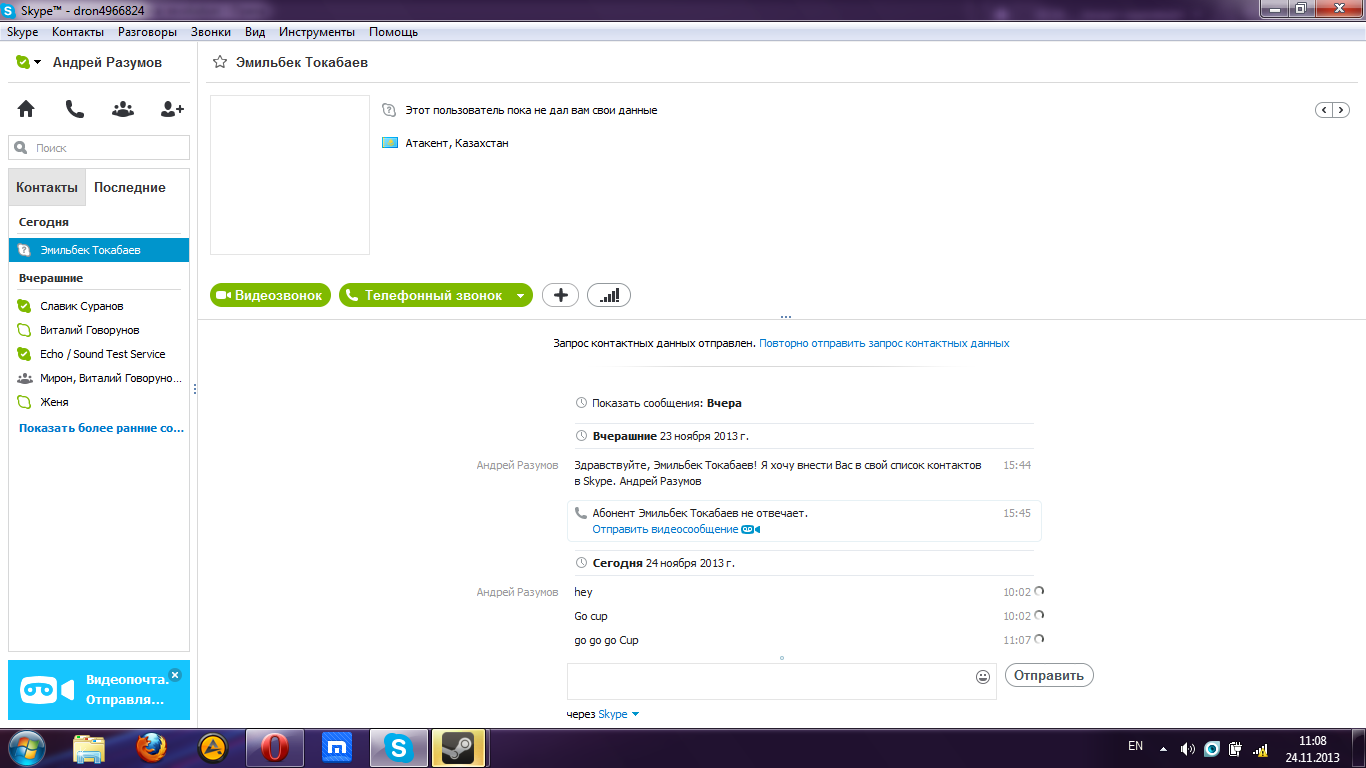Open the Звонки menu

click(x=211, y=32)
